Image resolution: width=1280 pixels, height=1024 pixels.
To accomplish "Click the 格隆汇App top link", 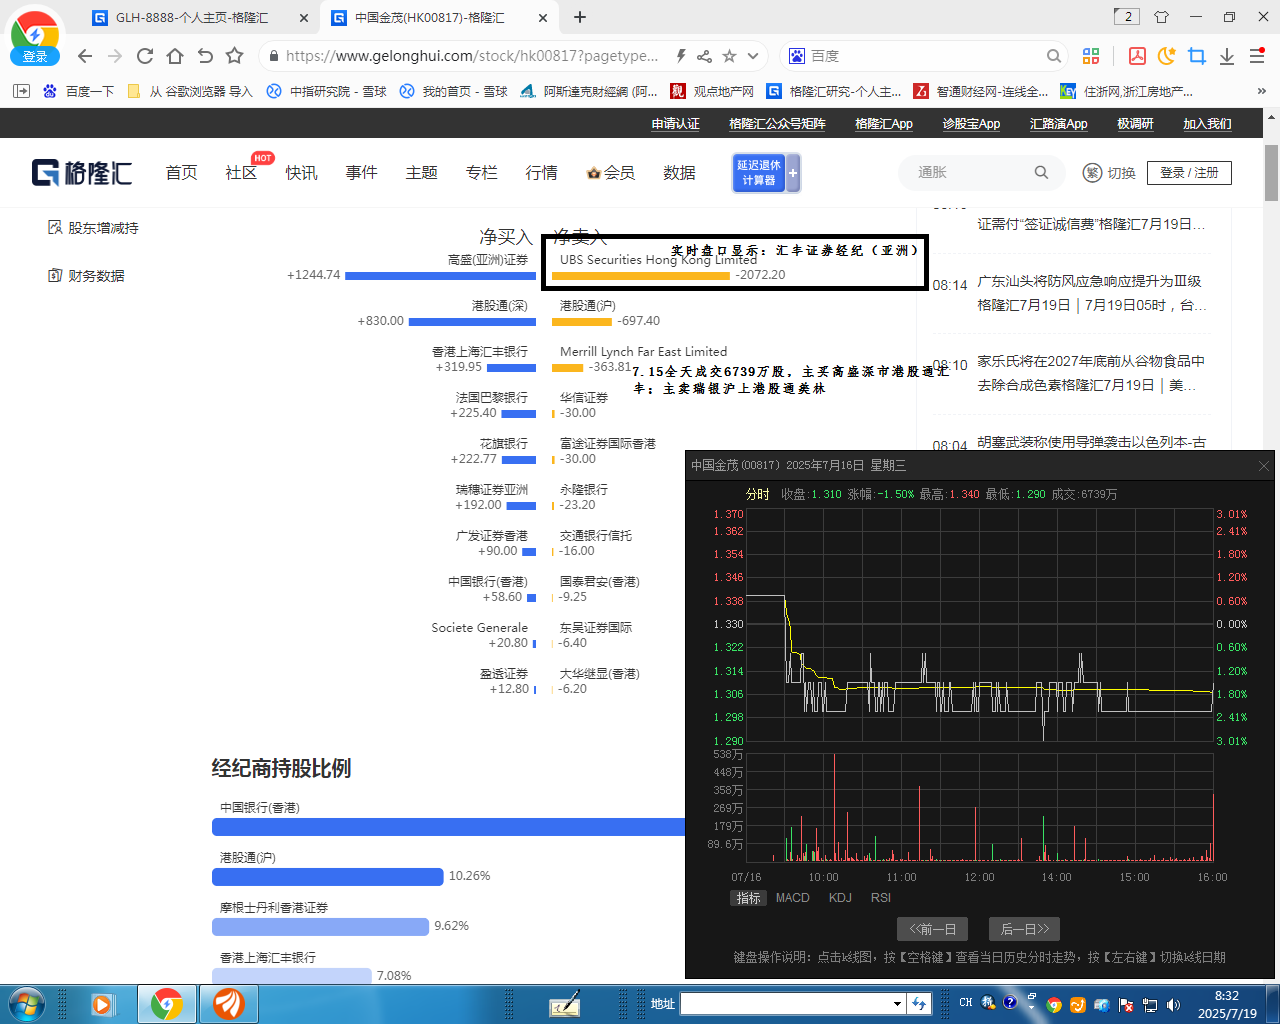I will coord(884,124).
